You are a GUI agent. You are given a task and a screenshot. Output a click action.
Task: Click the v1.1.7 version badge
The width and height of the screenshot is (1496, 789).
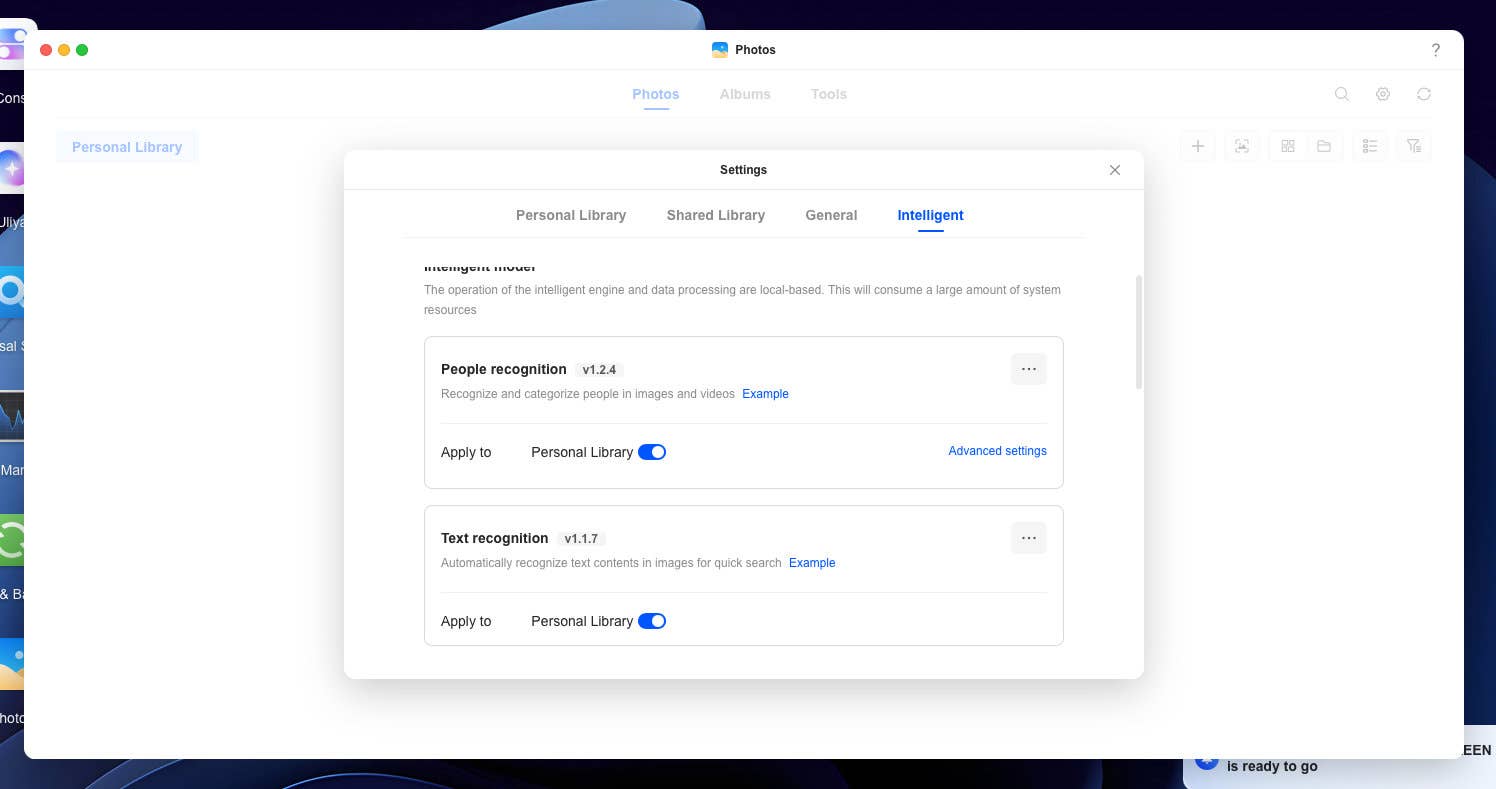[581, 539]
